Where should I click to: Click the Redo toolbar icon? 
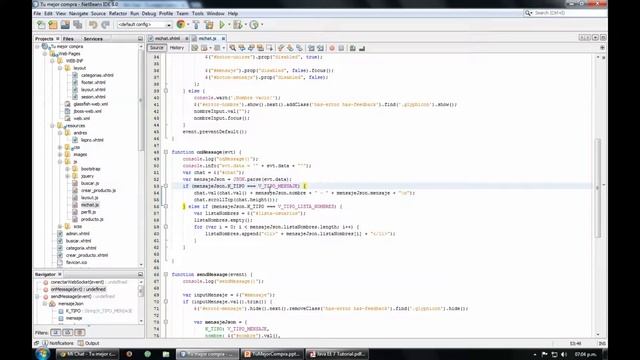105,25
